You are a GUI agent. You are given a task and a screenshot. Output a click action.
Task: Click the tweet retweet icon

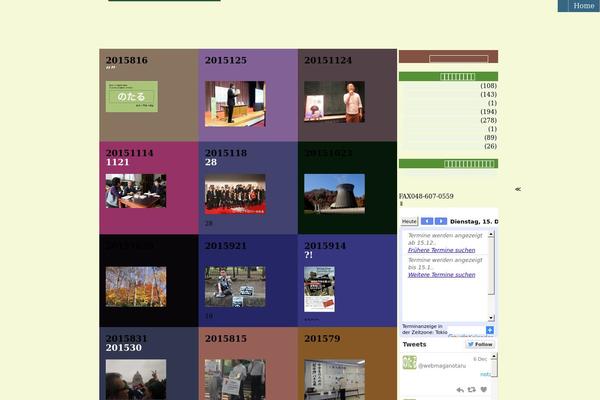(x=471, y=390)
